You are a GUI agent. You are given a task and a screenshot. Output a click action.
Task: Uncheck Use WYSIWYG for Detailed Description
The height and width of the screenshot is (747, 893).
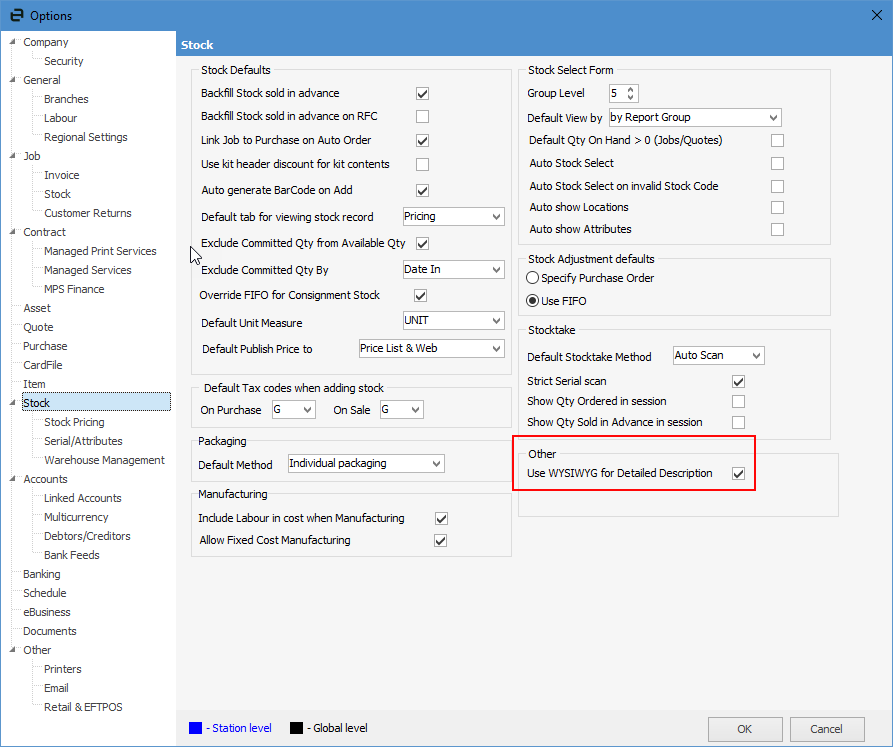[738, 473]
